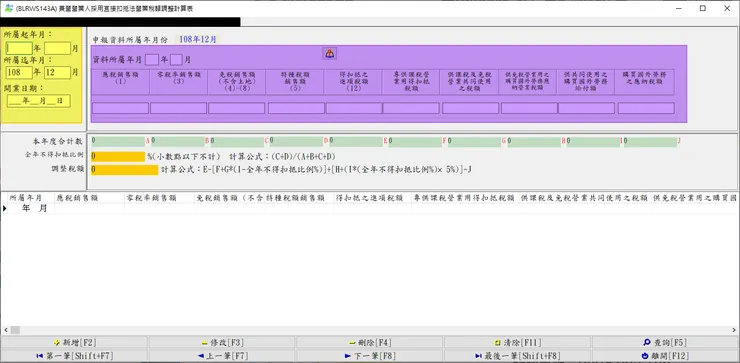Viewport: 740px width, 363px height.
Task: Click the 開業日期 date input field
Action: pos(39,101)
